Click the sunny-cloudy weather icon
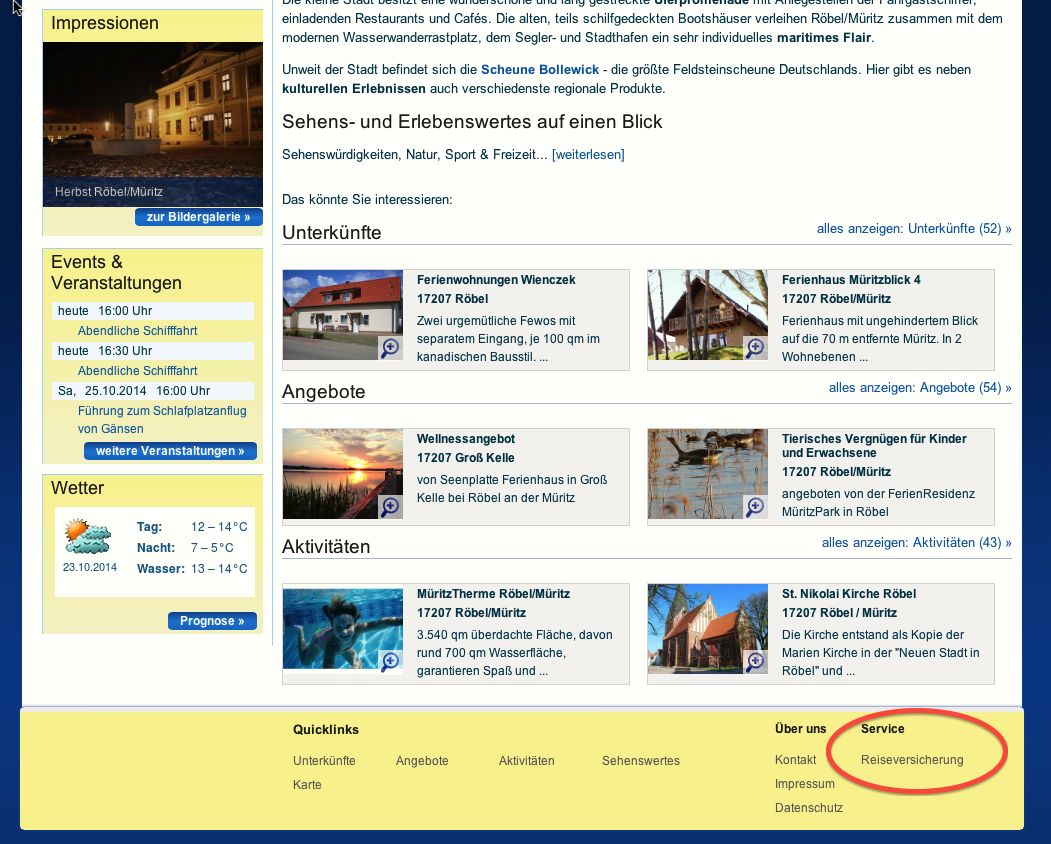The width and height of the screenshot is (1051, 844). (88, 536)
